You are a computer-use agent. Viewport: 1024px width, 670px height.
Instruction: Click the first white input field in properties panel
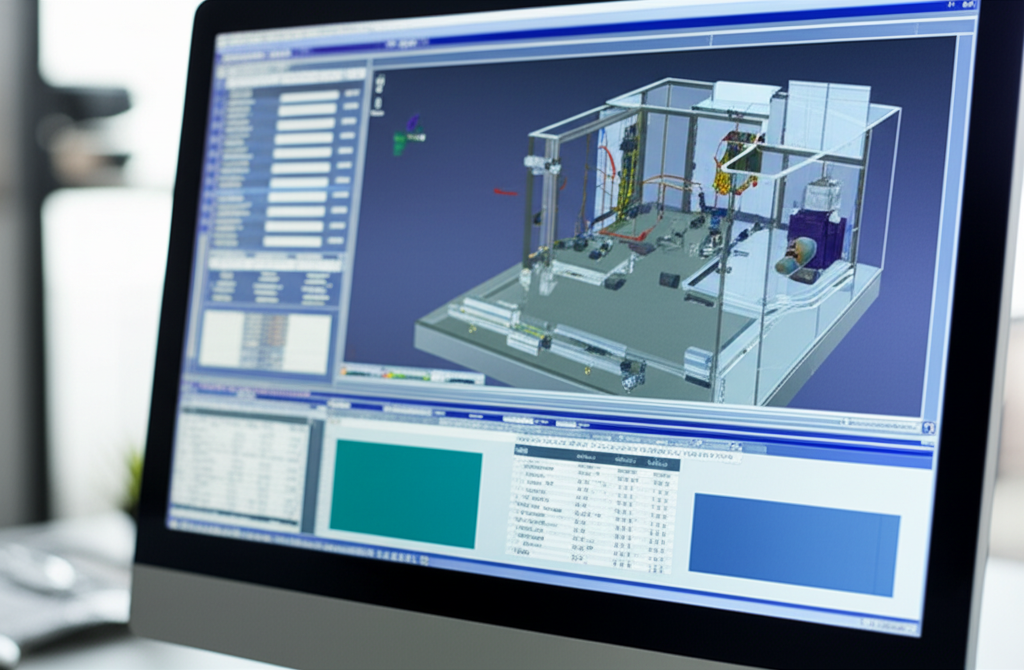click(308, 96)
